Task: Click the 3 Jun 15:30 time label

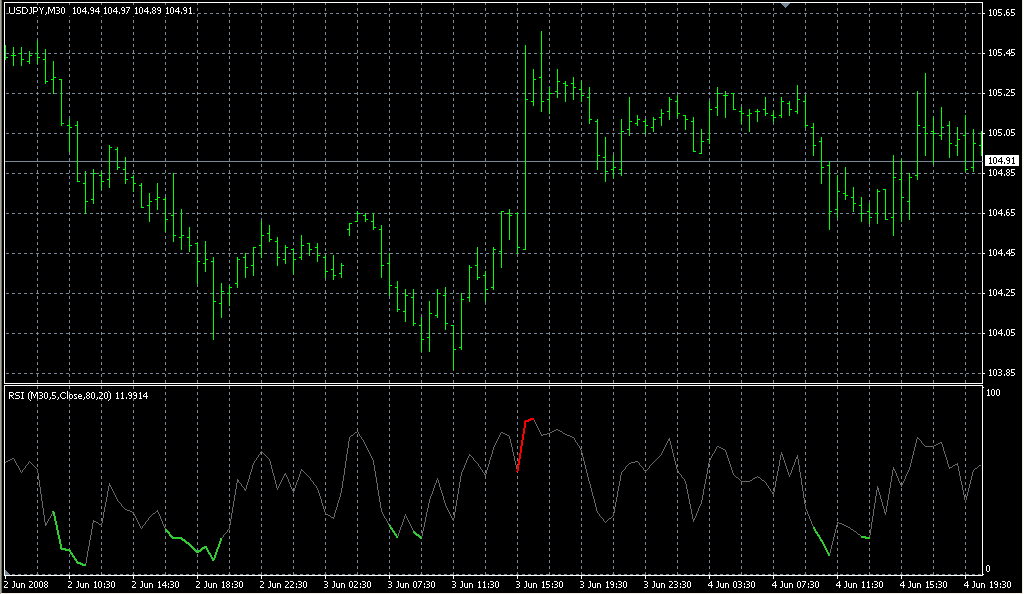Action: [x=541, y=584]
